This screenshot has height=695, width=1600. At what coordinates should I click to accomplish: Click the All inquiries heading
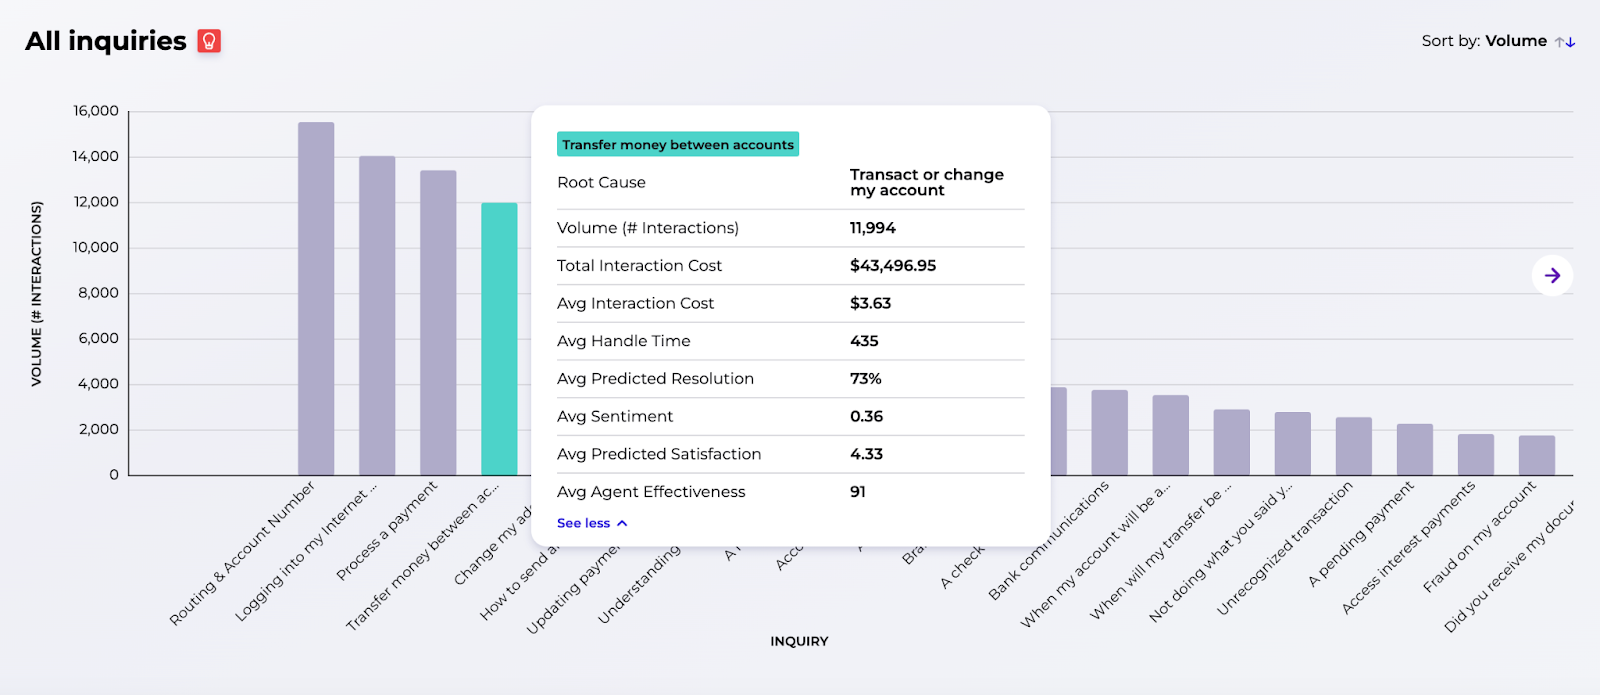point(106,41)
